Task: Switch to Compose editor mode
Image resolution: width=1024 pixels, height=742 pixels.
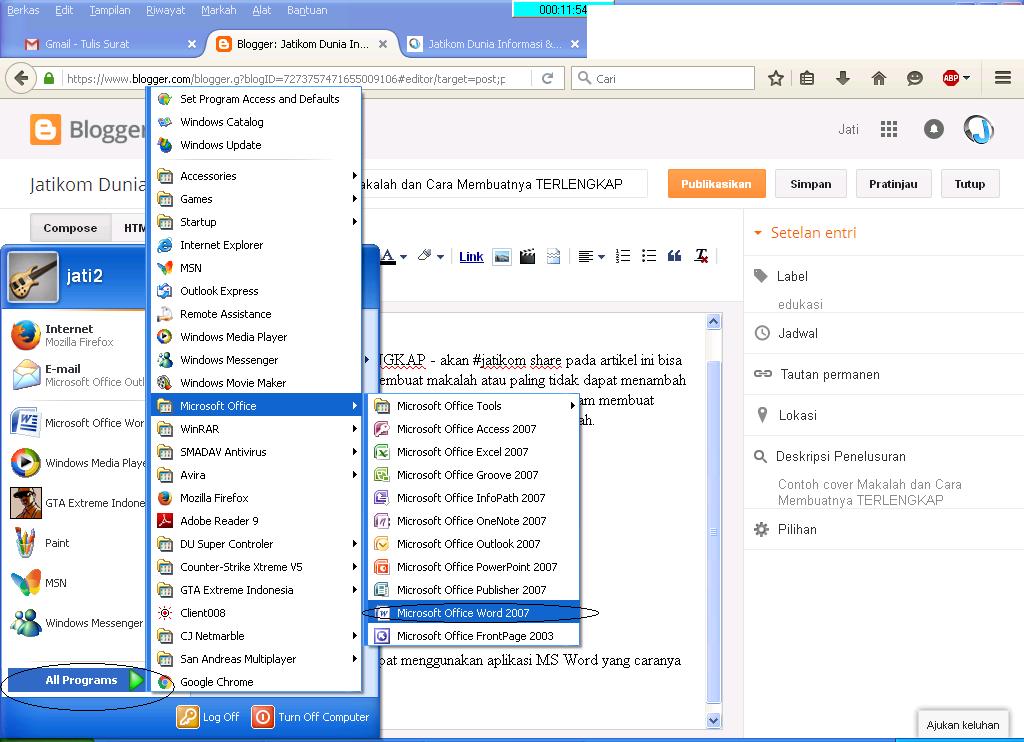Action: [71, 228]
